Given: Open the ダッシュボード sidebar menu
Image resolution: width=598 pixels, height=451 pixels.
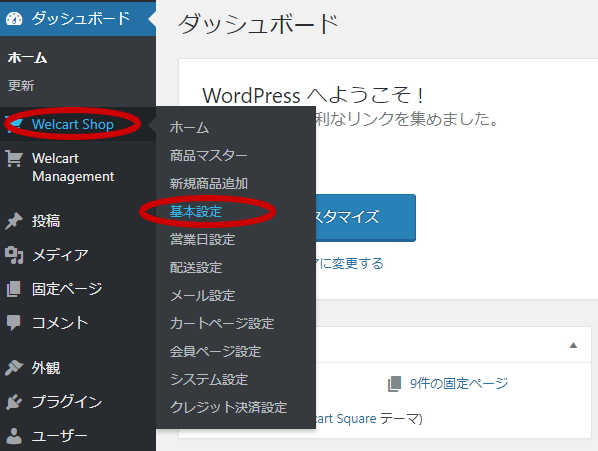Looking at the screenshot, I should 78,18.
